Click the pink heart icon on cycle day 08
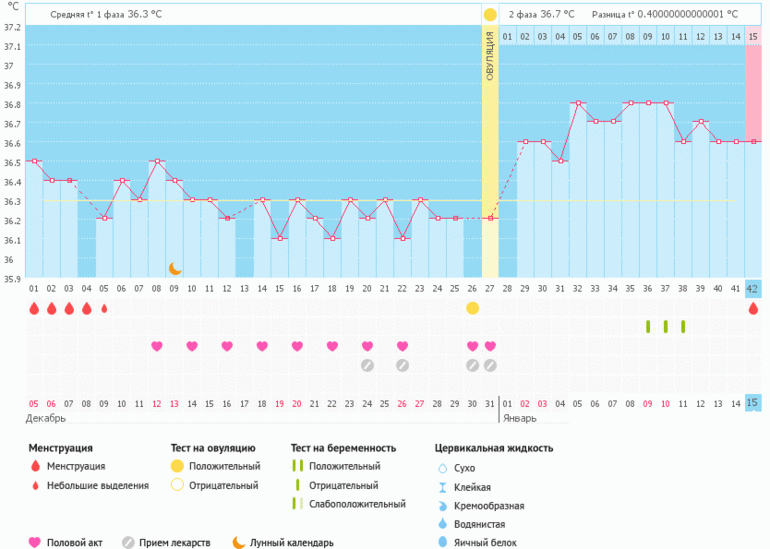 (157, 346)
